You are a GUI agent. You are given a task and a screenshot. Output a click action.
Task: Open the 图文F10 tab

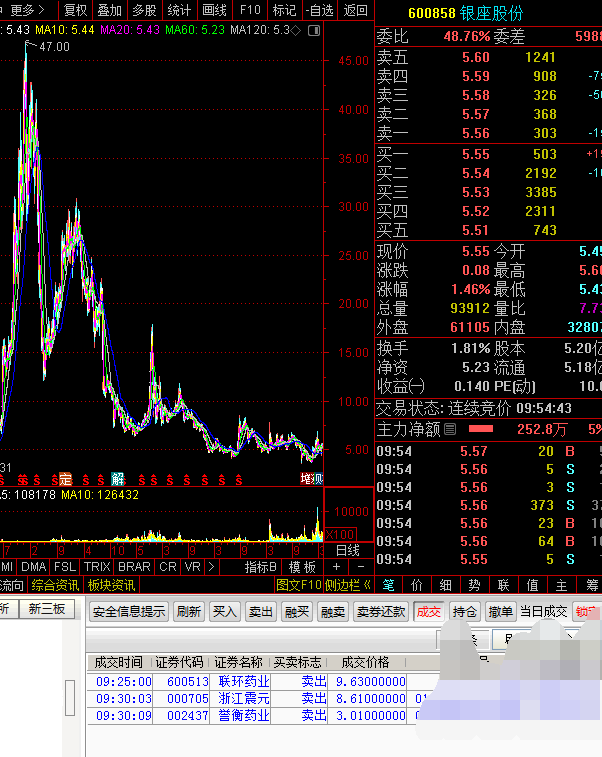click(299, 586)
